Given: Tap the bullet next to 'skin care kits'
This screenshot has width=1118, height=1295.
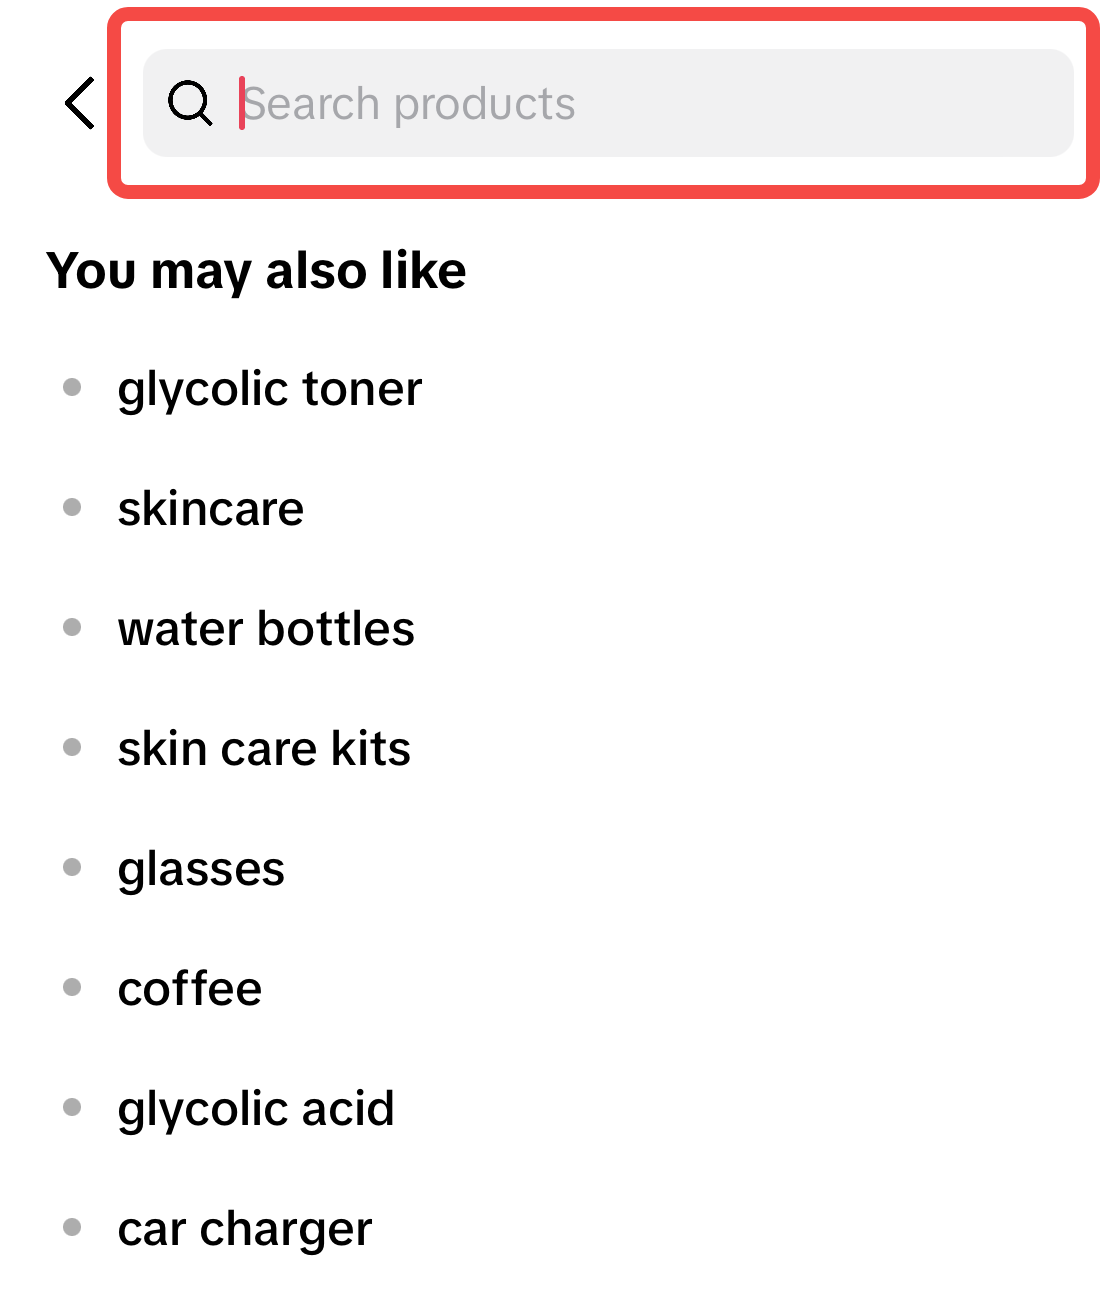Looking at the screenshot, I should point(72,747).
